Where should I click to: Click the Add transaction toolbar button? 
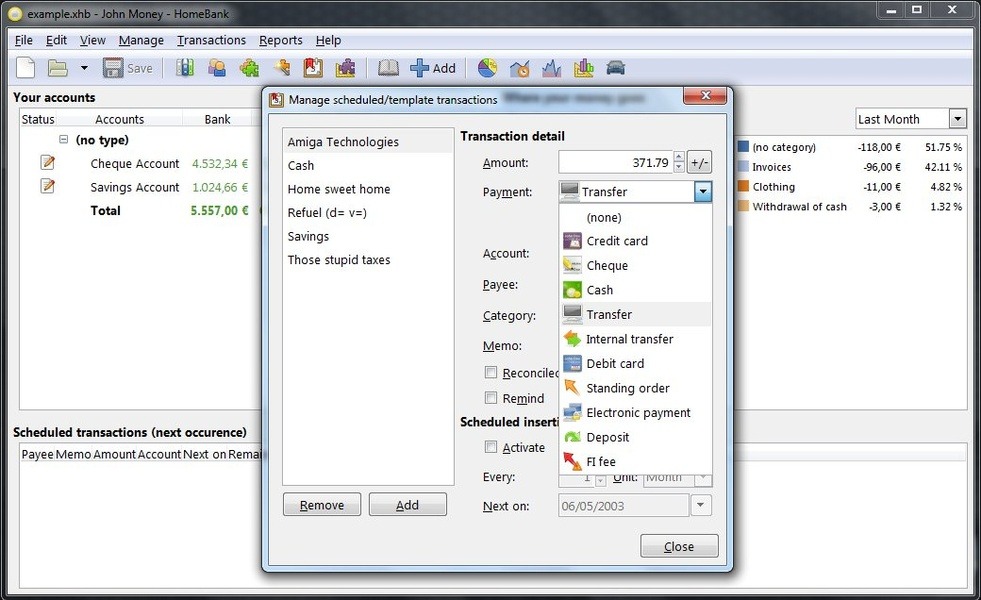point(432,68)
